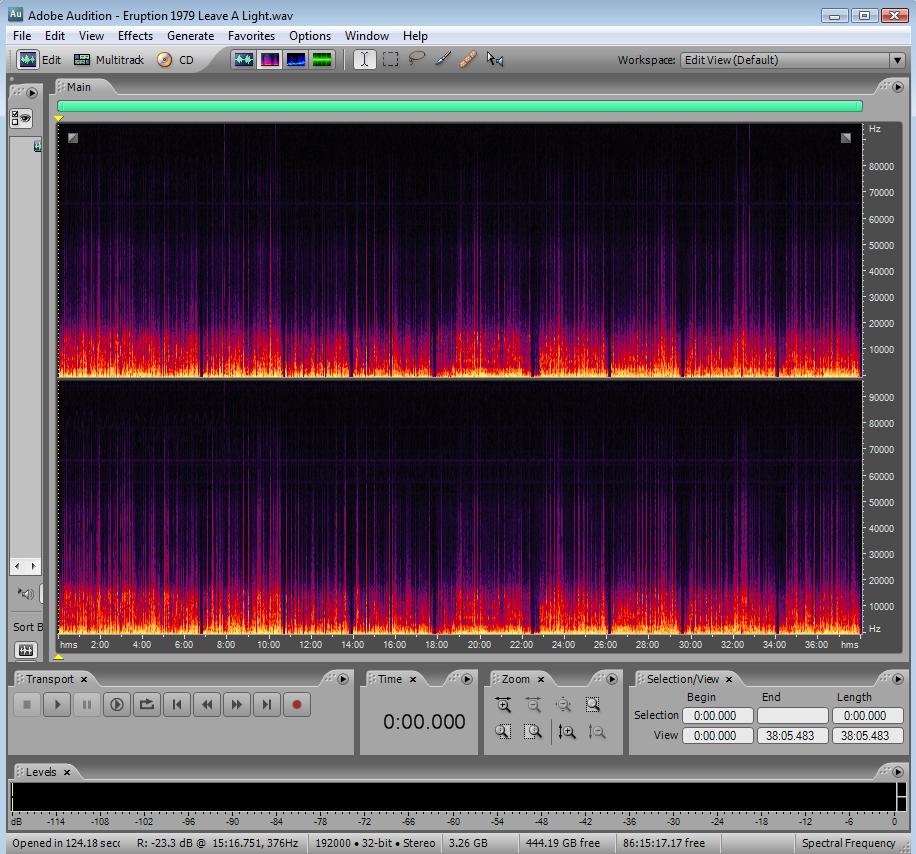This screenshot has width=916, height=854.
Task: Select the Lasso selection tool
Action: [417, 60]
